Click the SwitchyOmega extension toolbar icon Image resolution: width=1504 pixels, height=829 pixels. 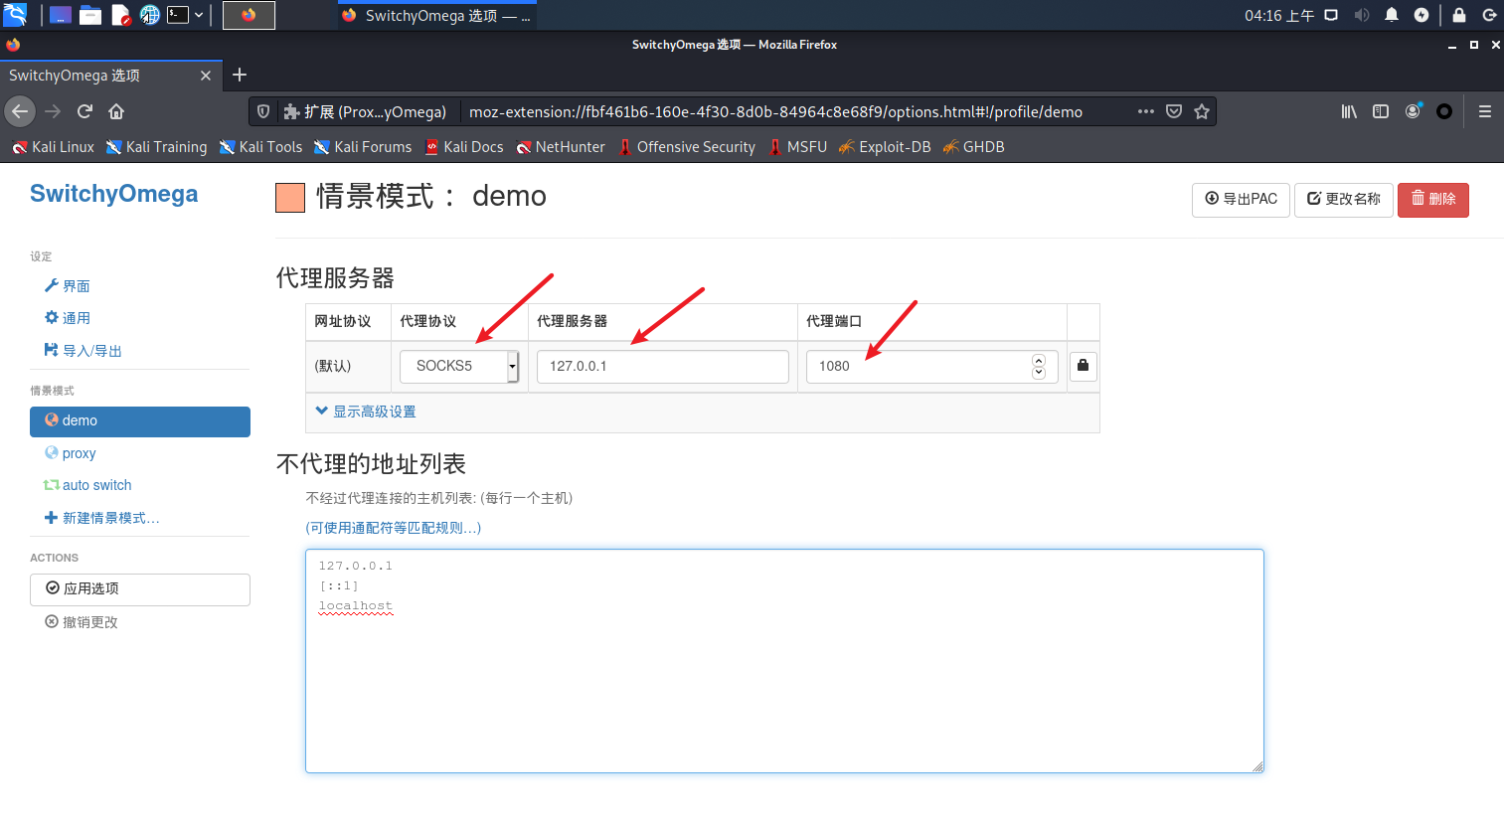point(1444,111)
